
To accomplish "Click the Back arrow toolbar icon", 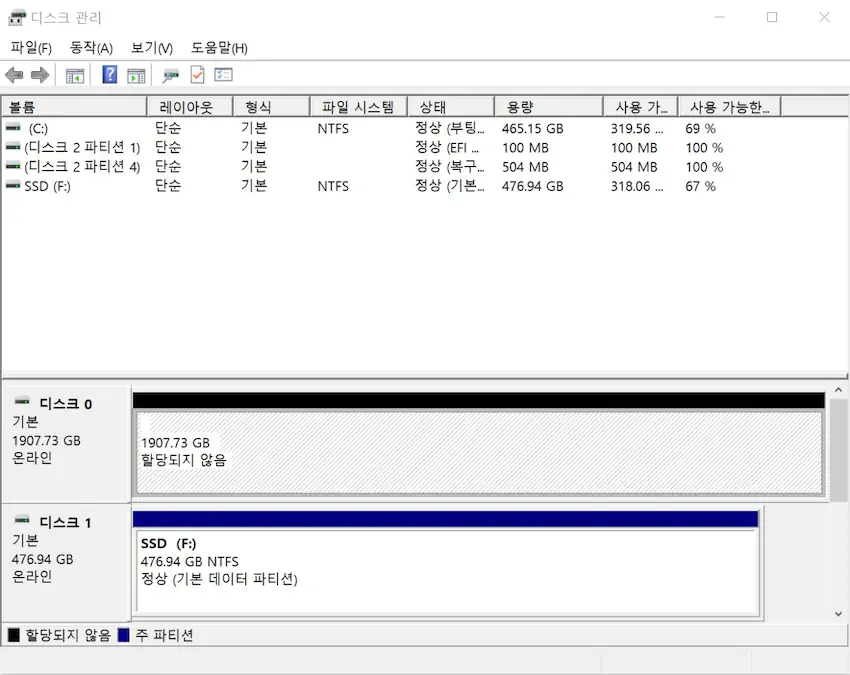I will (x=15, y=75).
